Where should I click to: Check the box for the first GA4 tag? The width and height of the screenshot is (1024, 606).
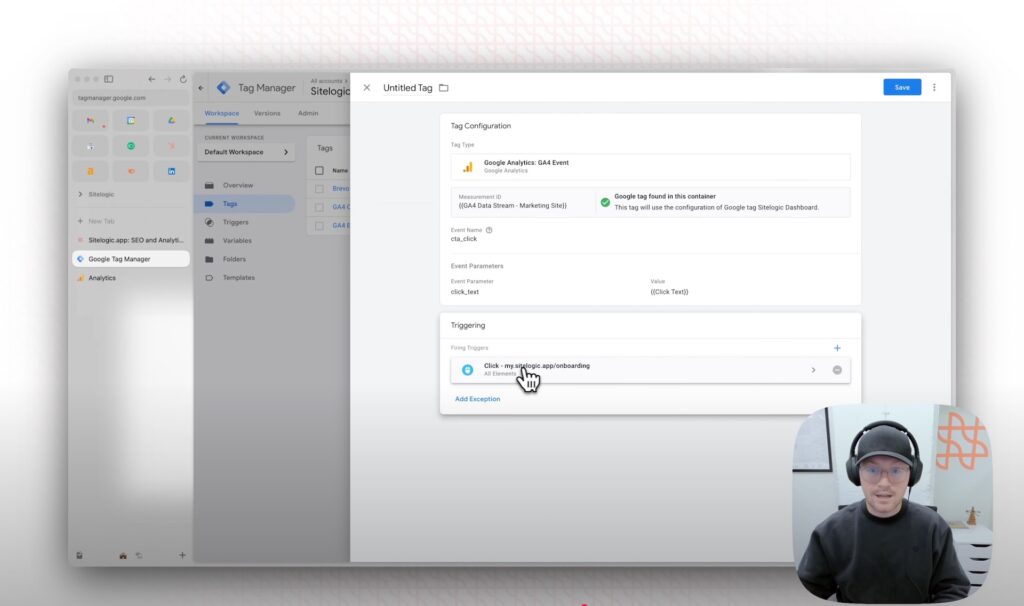click(319, 207)
